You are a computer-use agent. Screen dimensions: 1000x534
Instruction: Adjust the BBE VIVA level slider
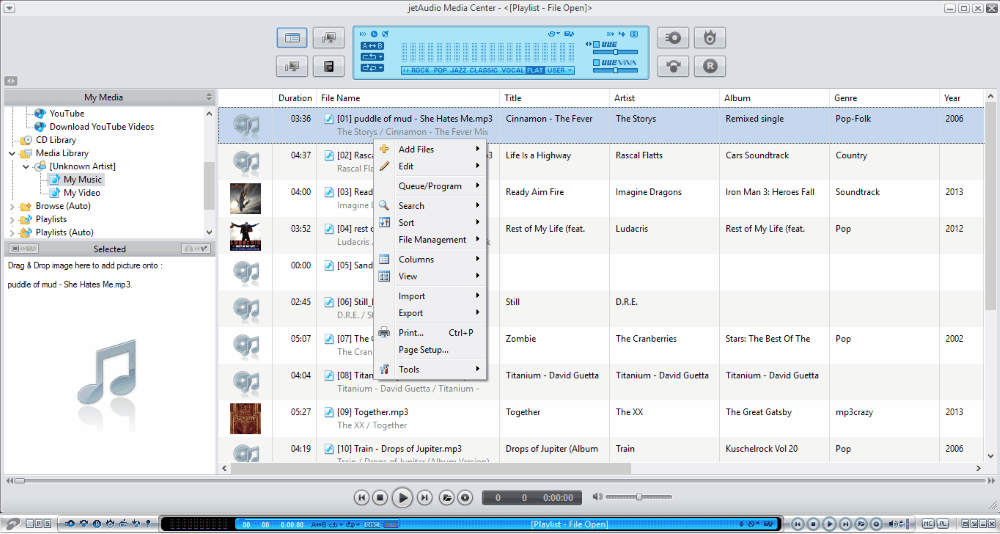click(x=616, y=70)
